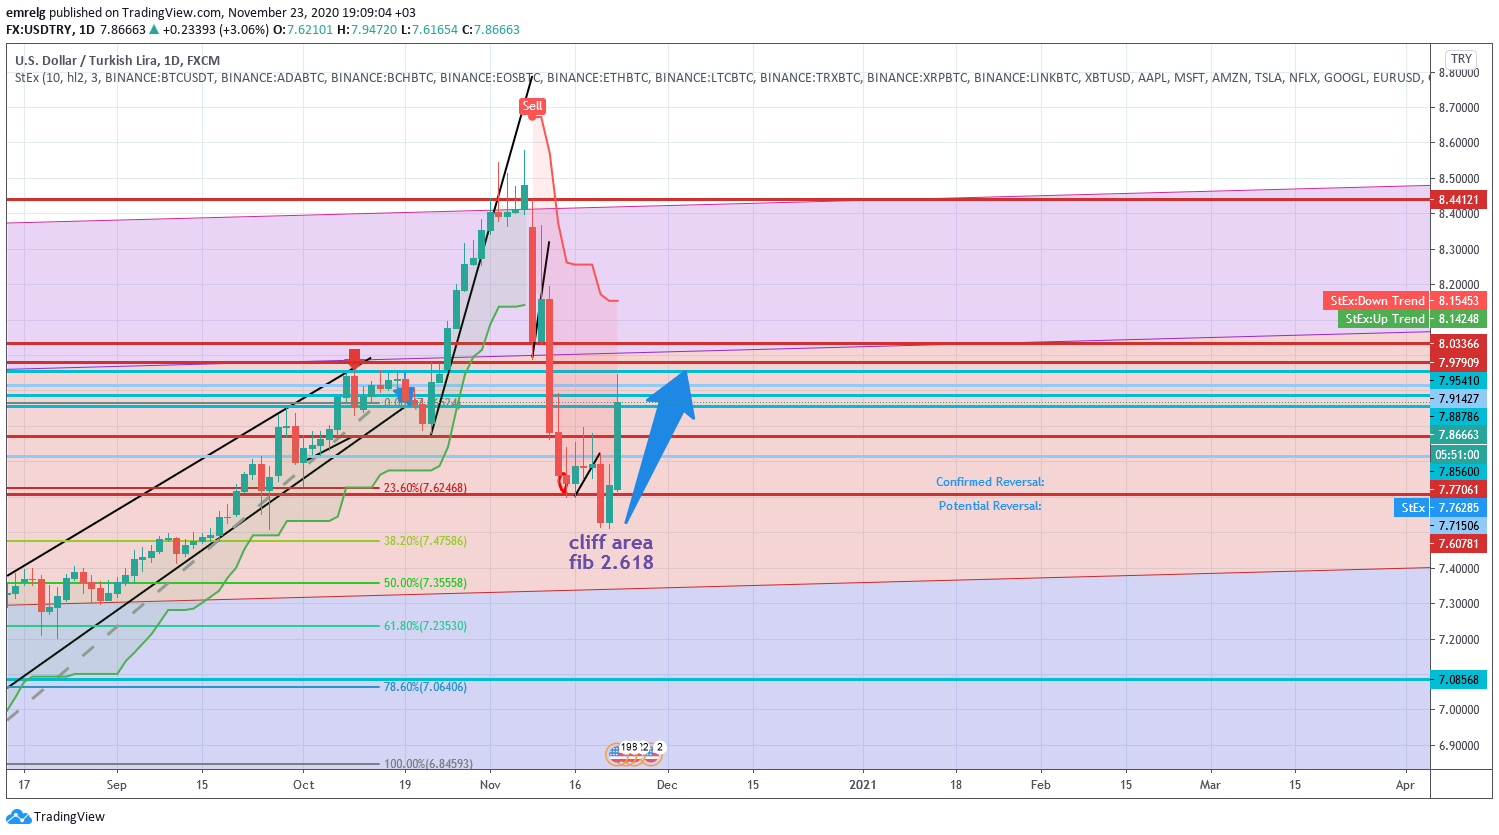
Task: Click the 6.90000 tick on price axis
Action: [x=1459, y=746]
